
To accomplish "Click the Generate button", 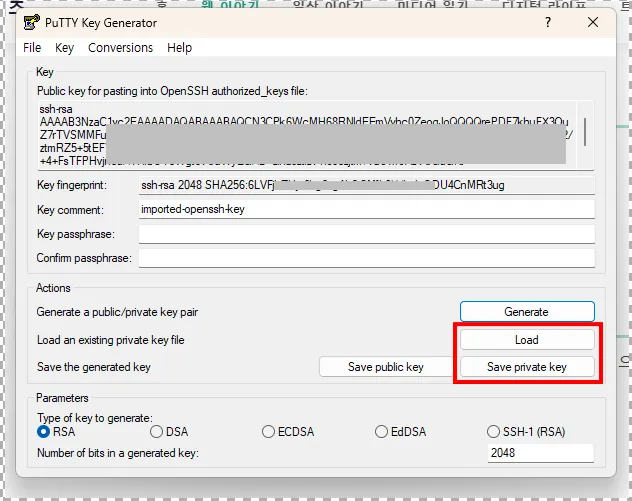I will (527, 312).
